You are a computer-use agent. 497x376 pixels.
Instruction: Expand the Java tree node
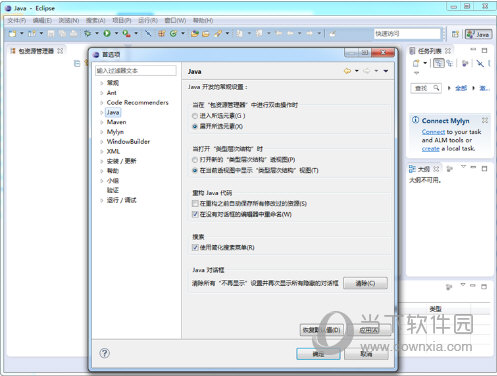[x=101, y=112]
